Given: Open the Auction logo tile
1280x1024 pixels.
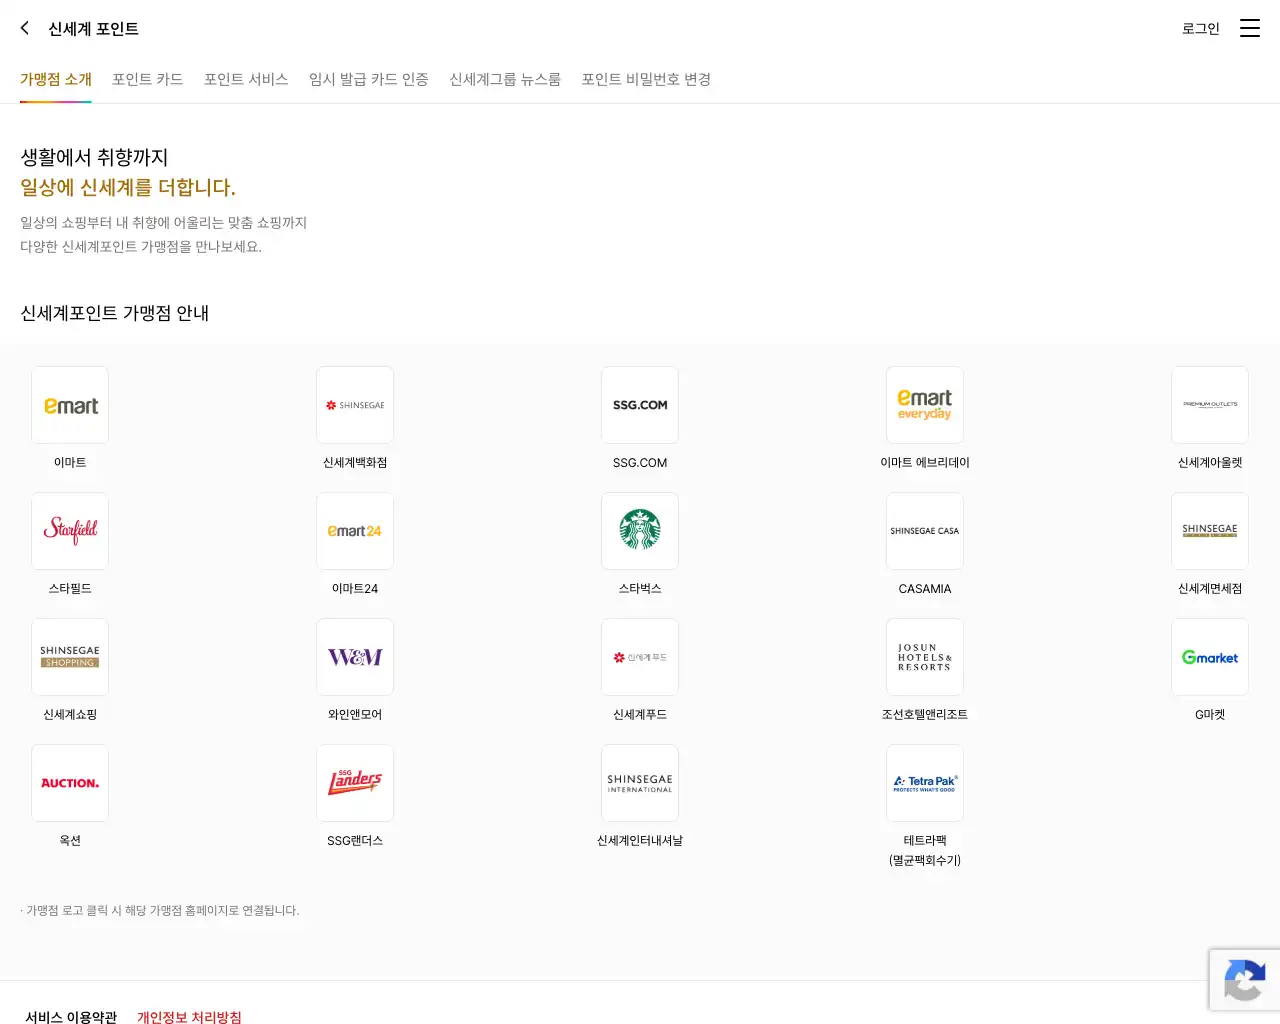Looking at the screenshot, I should click(70, 783).
